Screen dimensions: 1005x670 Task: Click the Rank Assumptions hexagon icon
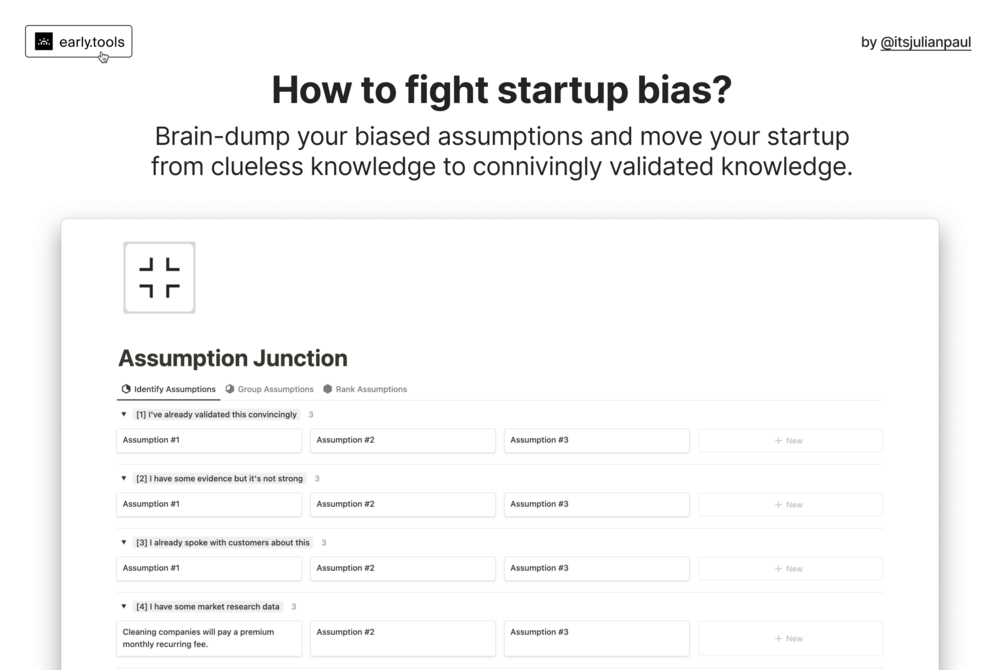pos(327,389)
